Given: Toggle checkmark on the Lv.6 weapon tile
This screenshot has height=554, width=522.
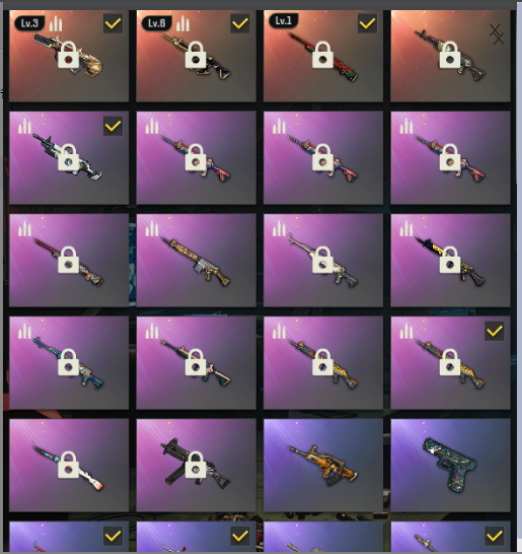Looking at the screenshot, I should (240, 24).
